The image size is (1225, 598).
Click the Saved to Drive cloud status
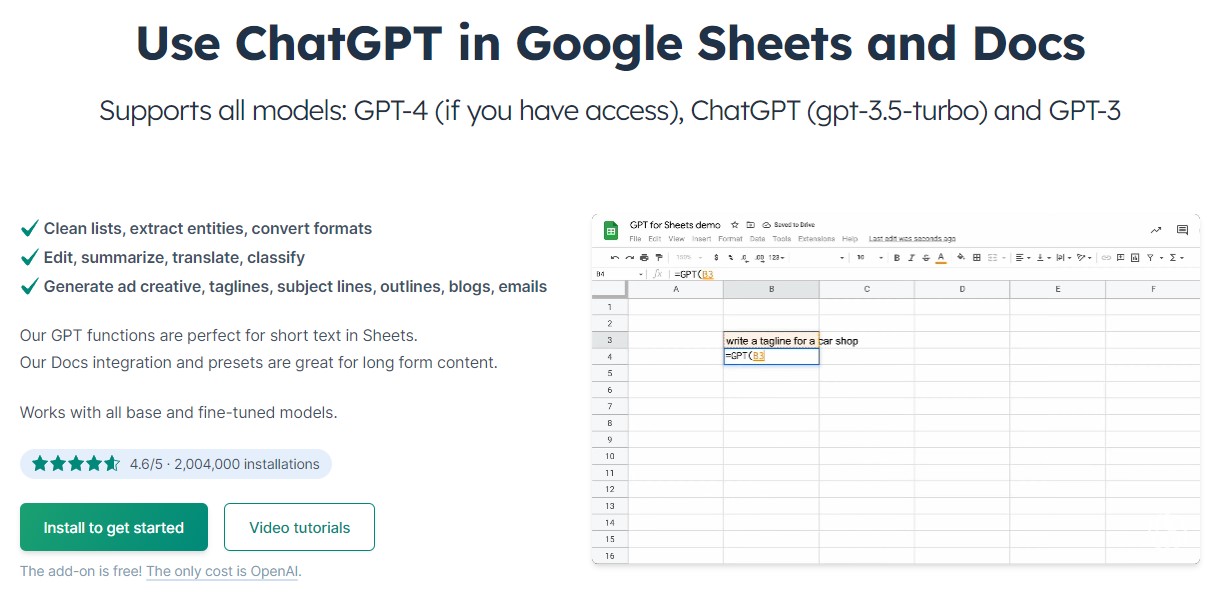(x=789, y=225)
